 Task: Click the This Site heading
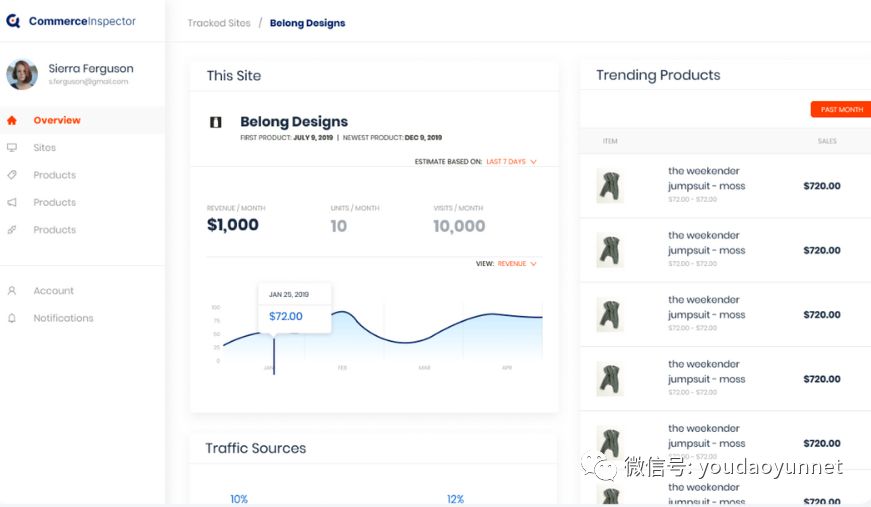(234, 76)
